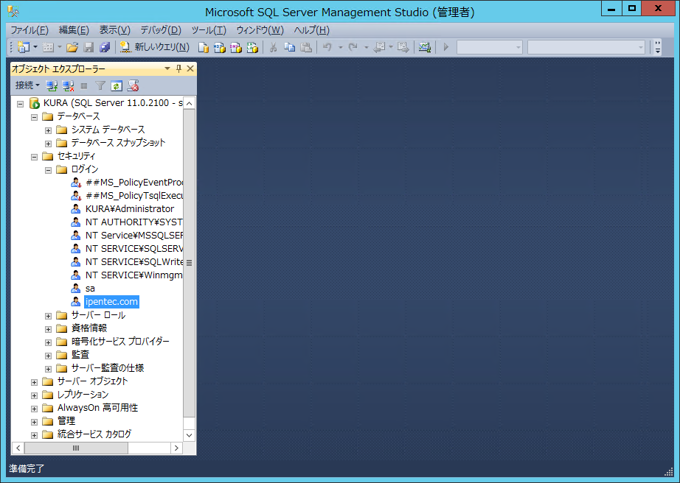Collapse the データベース folder
The width and height of the screenshot is (680, 483).
click(x=34, y=117)
